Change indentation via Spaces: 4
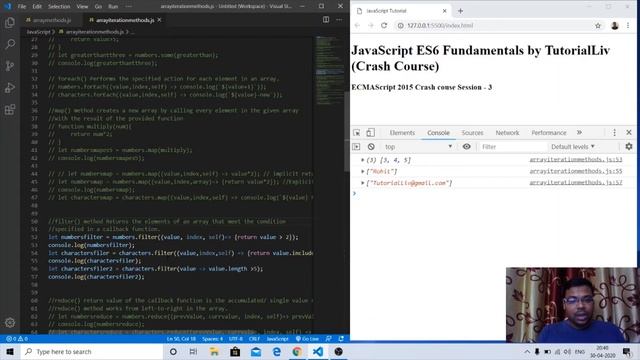 [x=212, y=339]
